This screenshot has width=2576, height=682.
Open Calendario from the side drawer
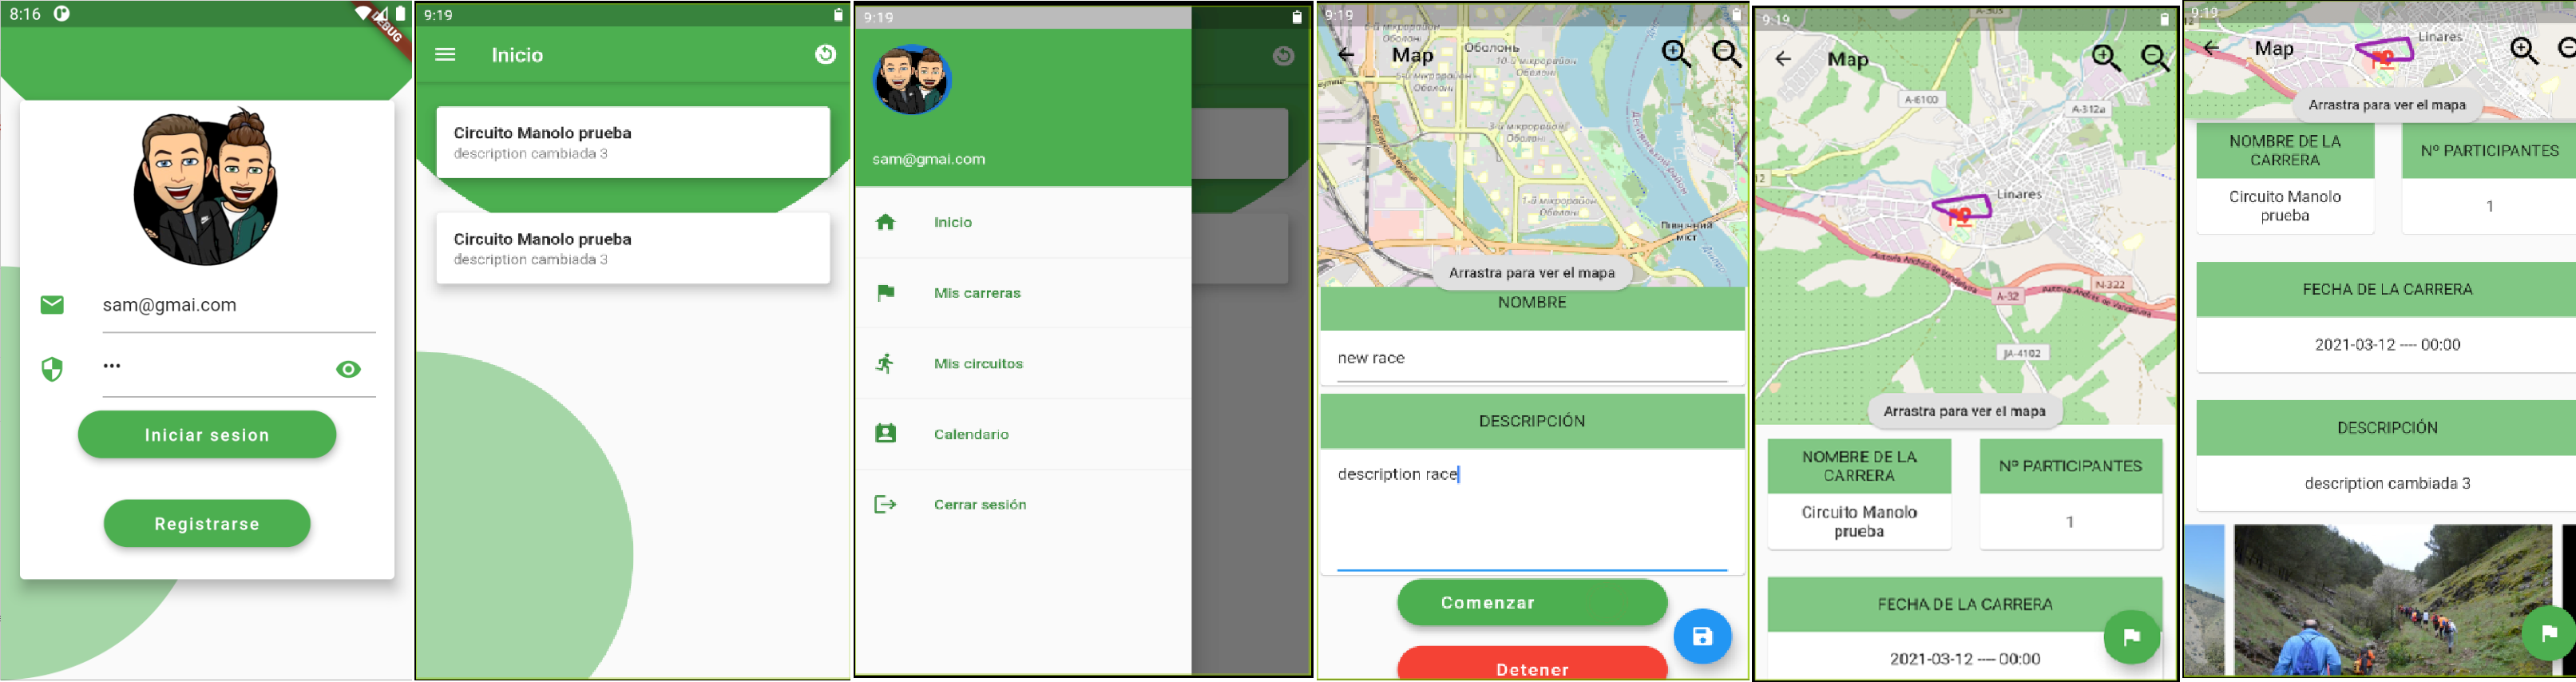(970, 434)
